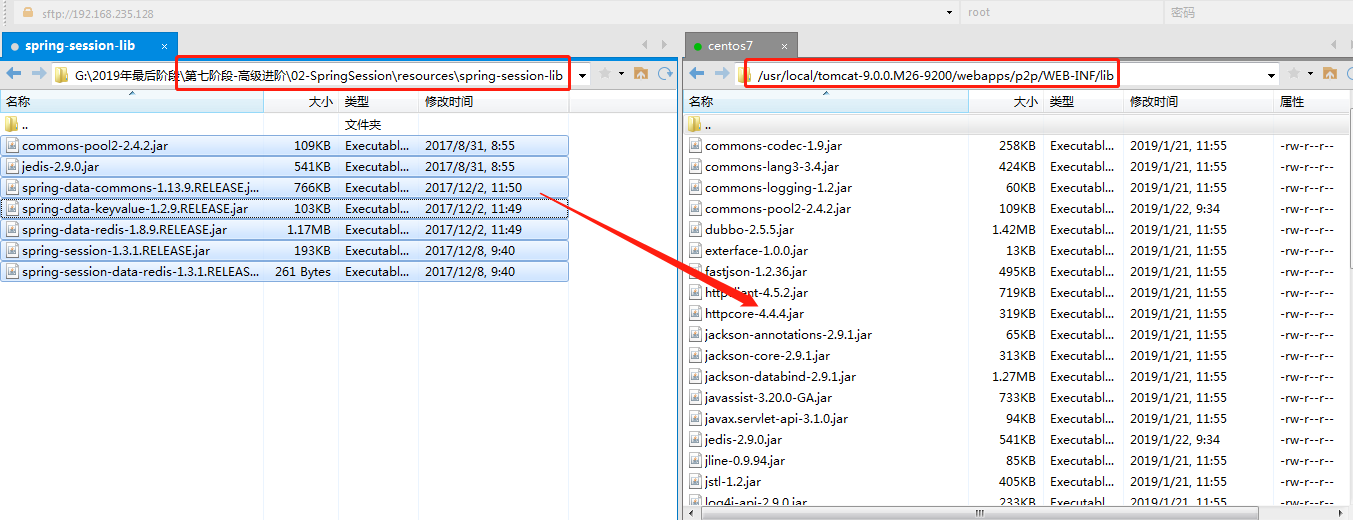
Task: Expand the local path history dropdown
Action: click(x=582, y=75)
